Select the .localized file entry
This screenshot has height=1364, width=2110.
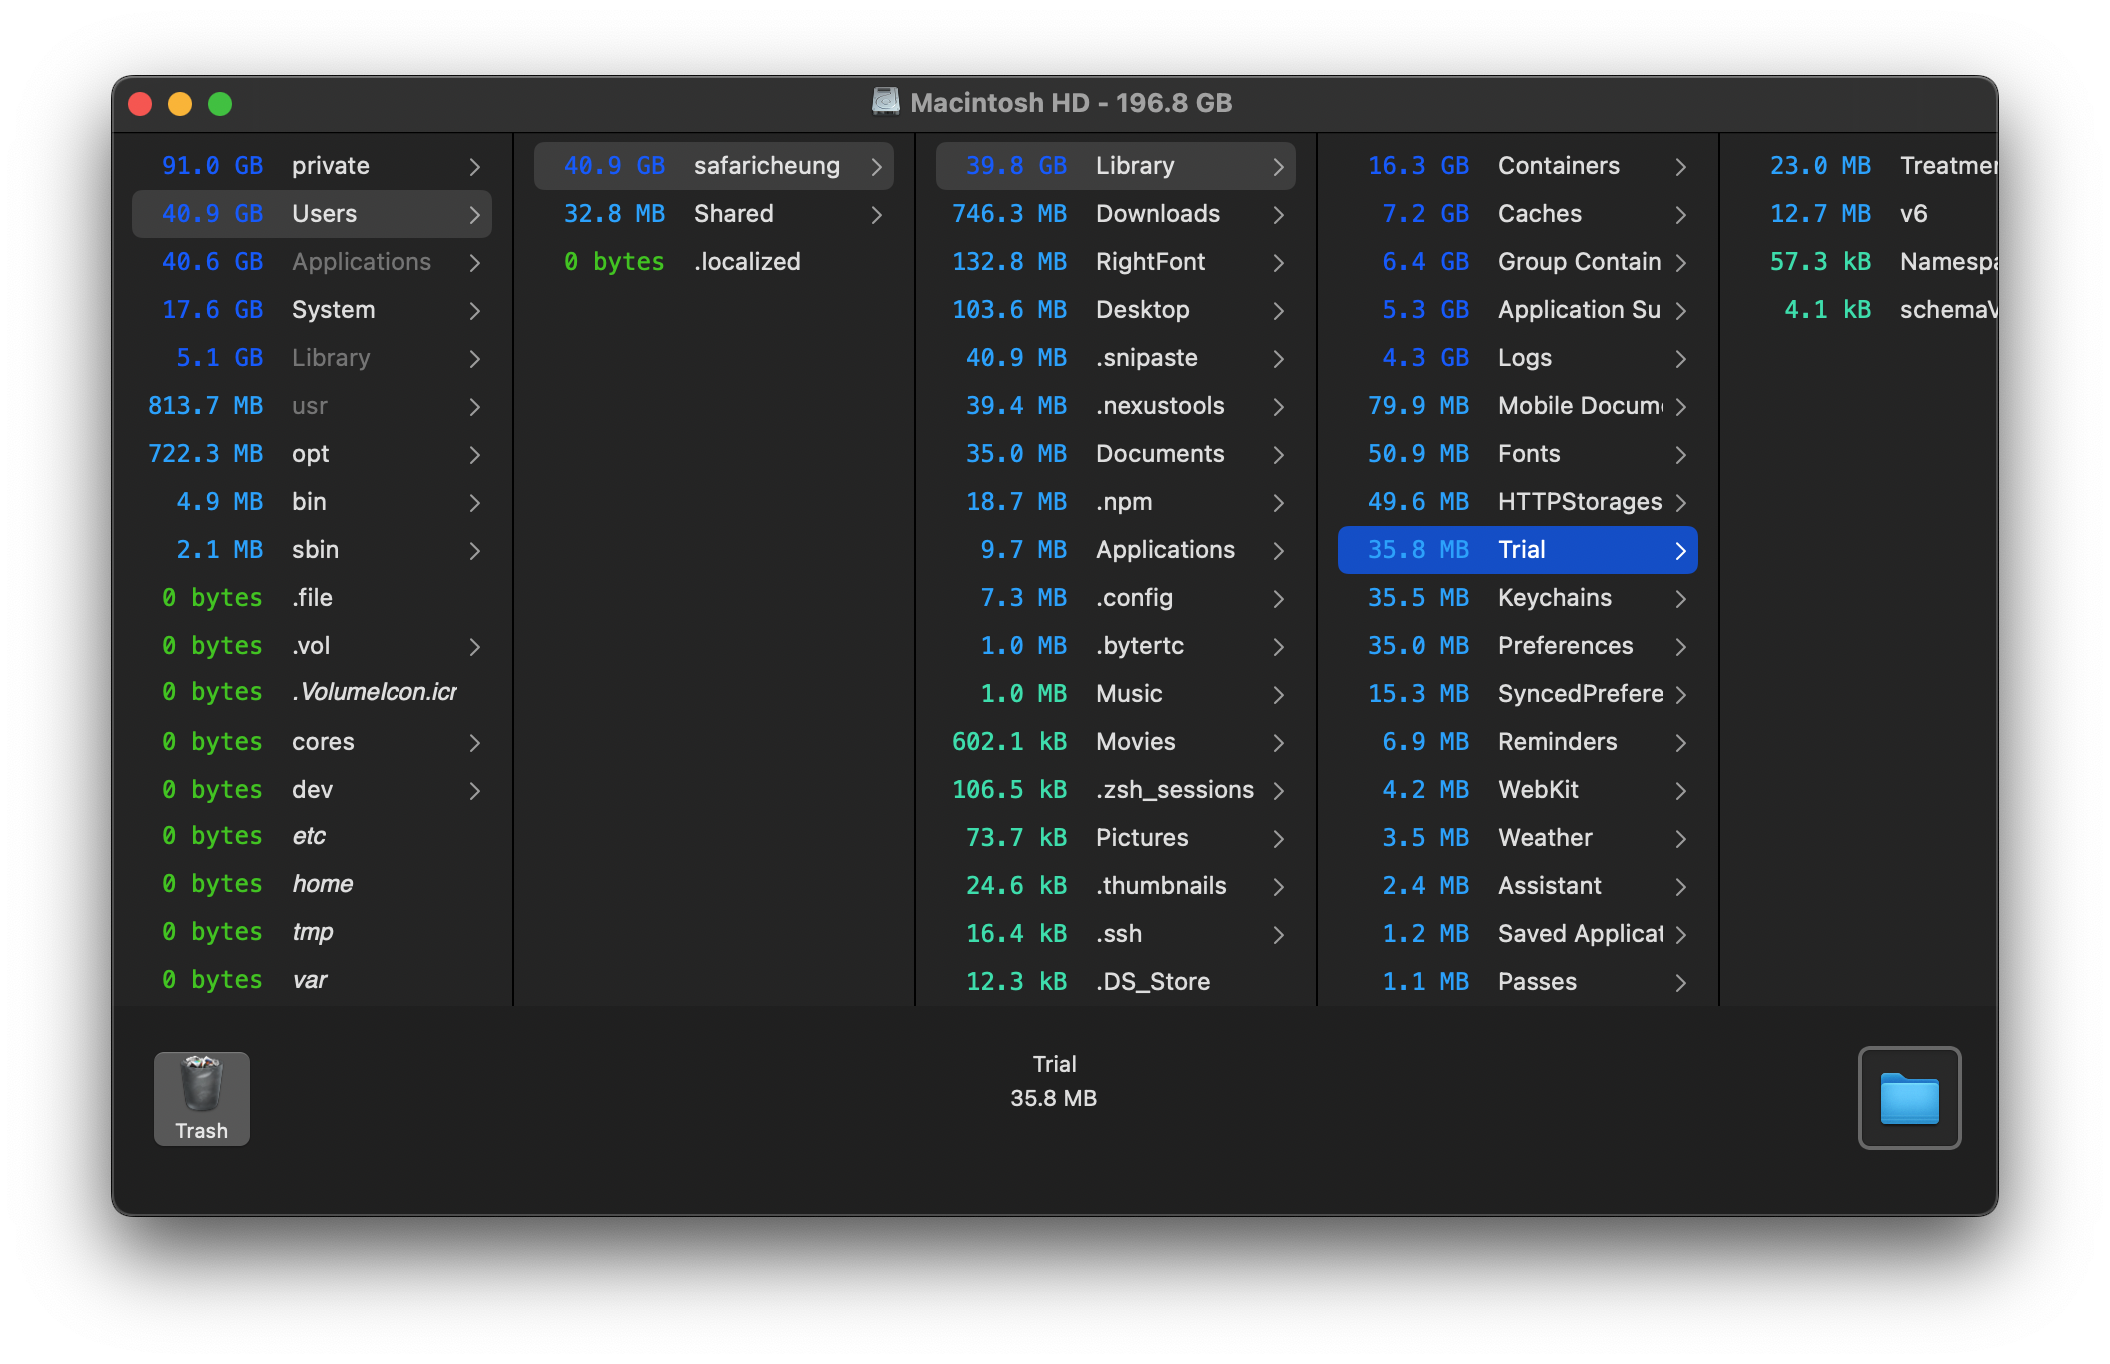coord(746,262)
